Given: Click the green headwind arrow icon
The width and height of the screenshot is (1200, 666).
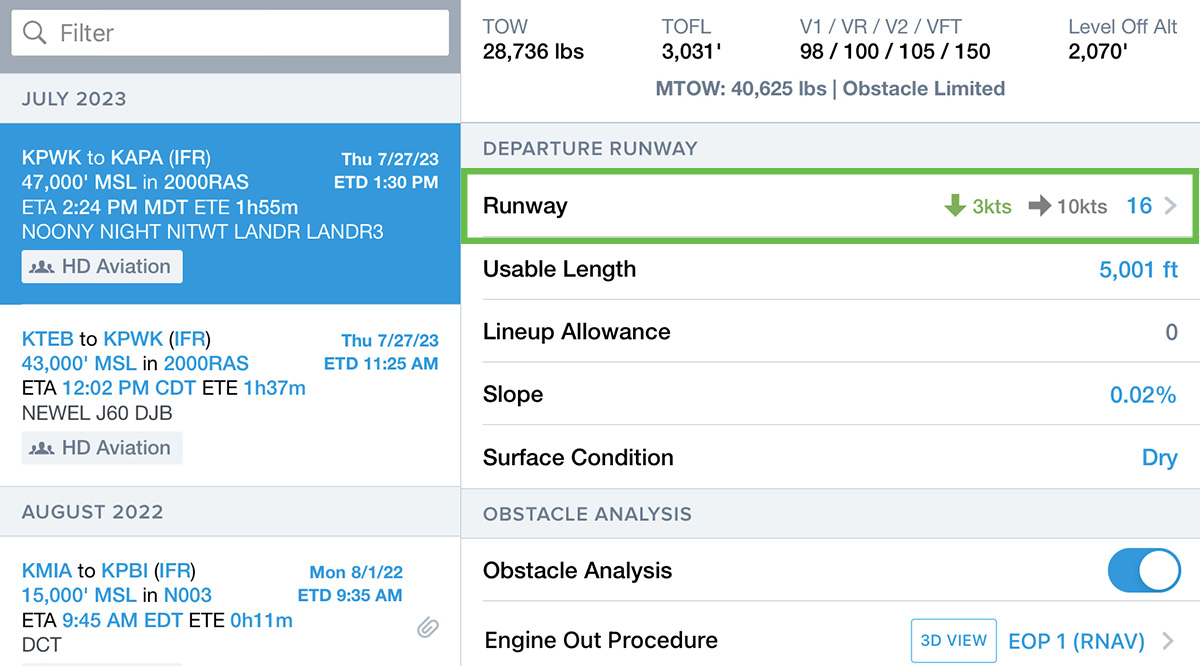Looking at the screenshot, I should pyautogui.click(x=955, y=206).
